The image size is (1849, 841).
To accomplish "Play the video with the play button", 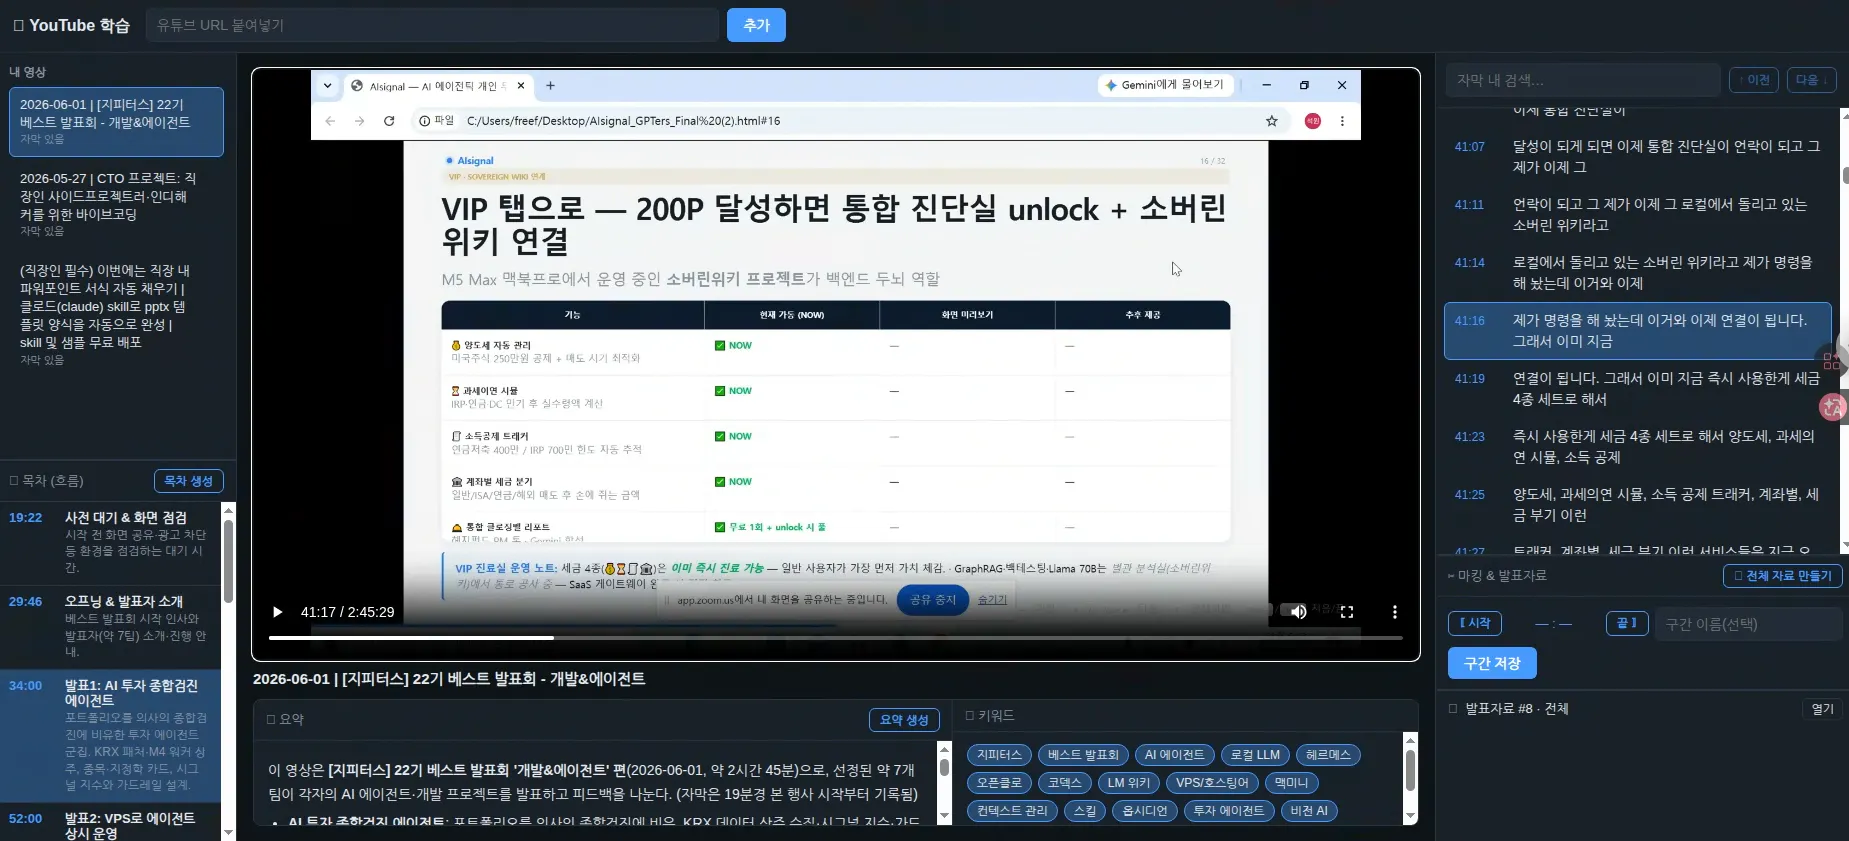I will pos(278,612).
